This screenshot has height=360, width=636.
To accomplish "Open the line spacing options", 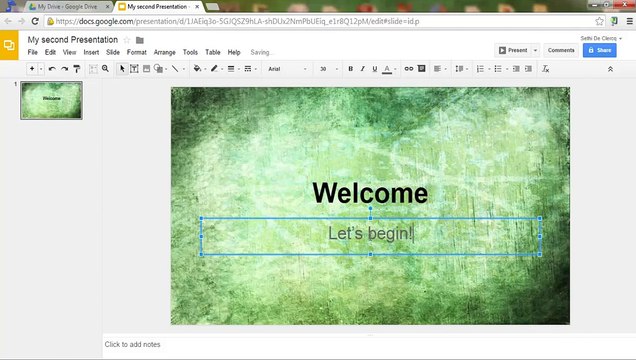I will point(459,69).
